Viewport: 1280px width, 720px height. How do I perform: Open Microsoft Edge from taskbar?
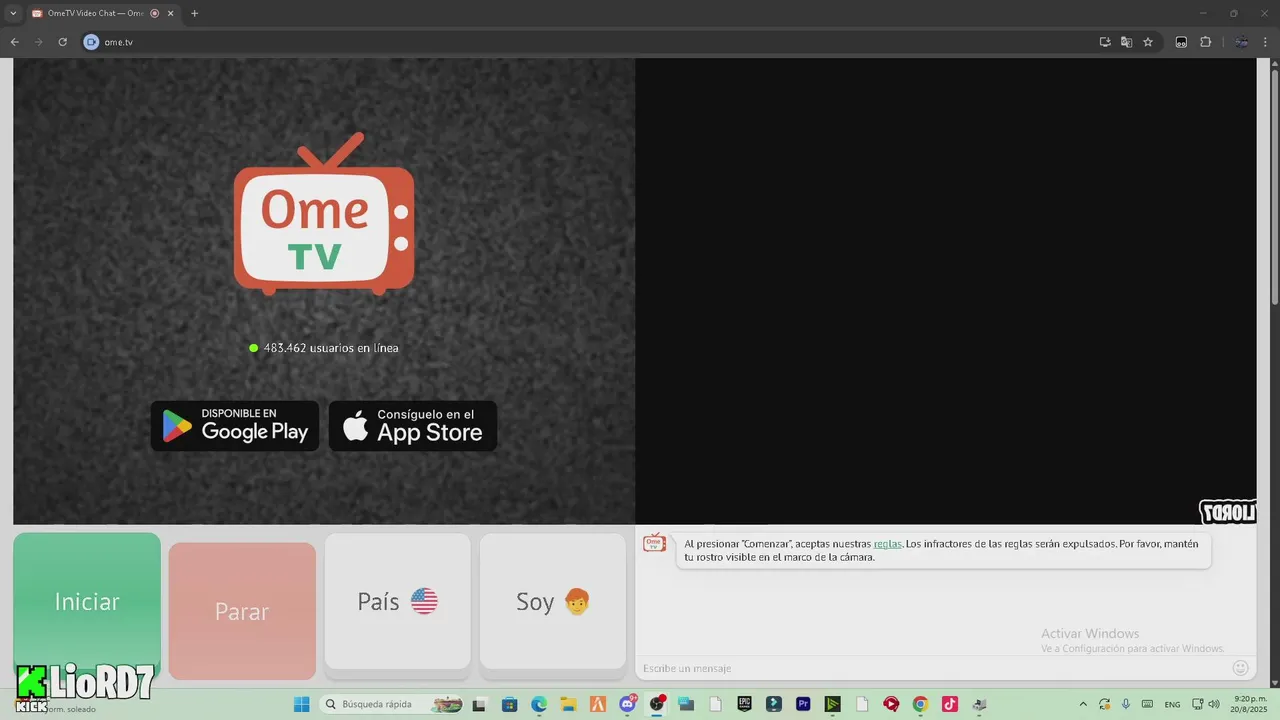[x=539, y=704]
